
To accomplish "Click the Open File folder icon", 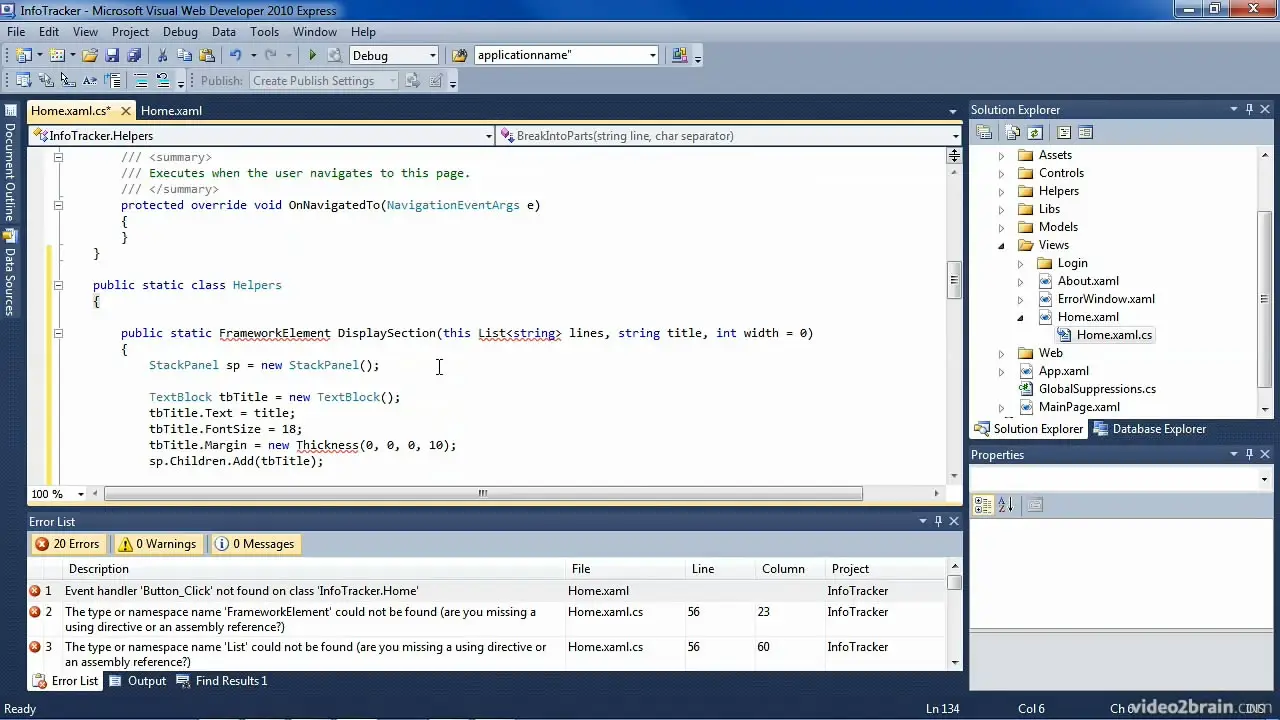I will click(x=90, y=55).
